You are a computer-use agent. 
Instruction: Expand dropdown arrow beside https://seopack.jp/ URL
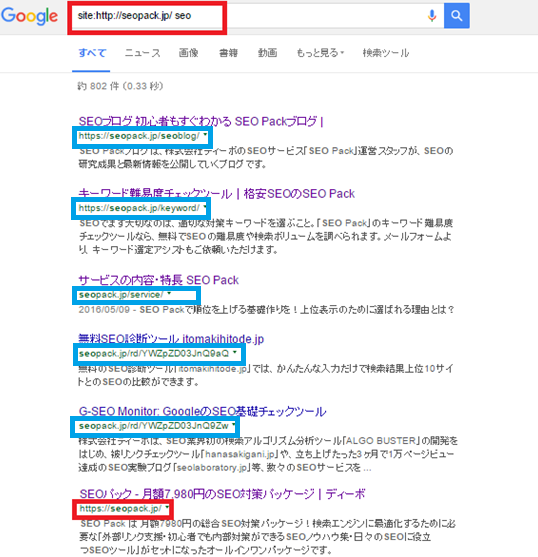point(167,507)
